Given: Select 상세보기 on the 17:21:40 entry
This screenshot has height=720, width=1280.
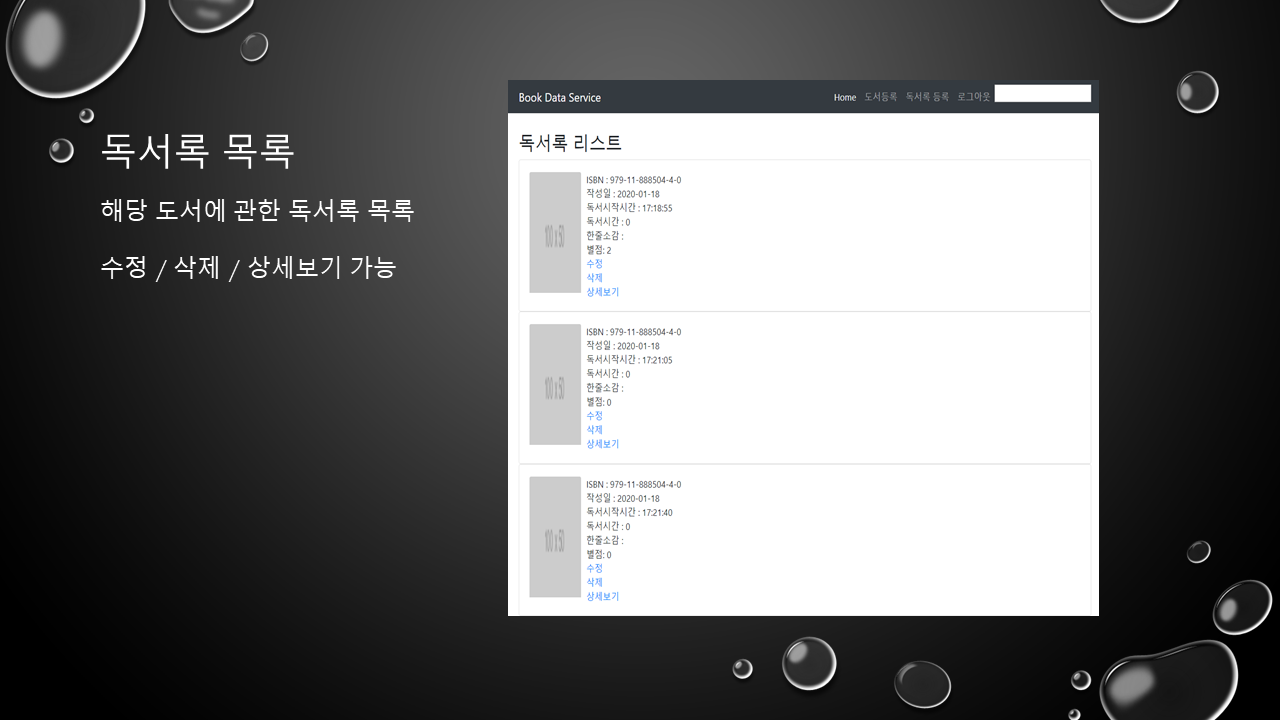Looking at the screenshot, I should click(602, 596).
